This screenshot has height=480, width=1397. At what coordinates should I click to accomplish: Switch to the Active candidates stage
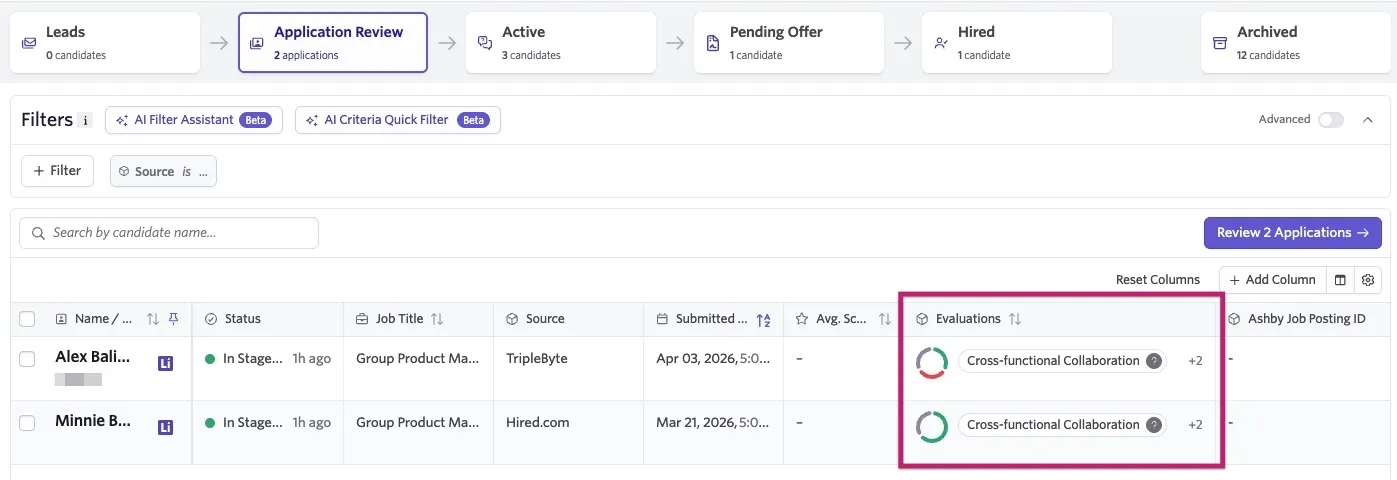561,43
